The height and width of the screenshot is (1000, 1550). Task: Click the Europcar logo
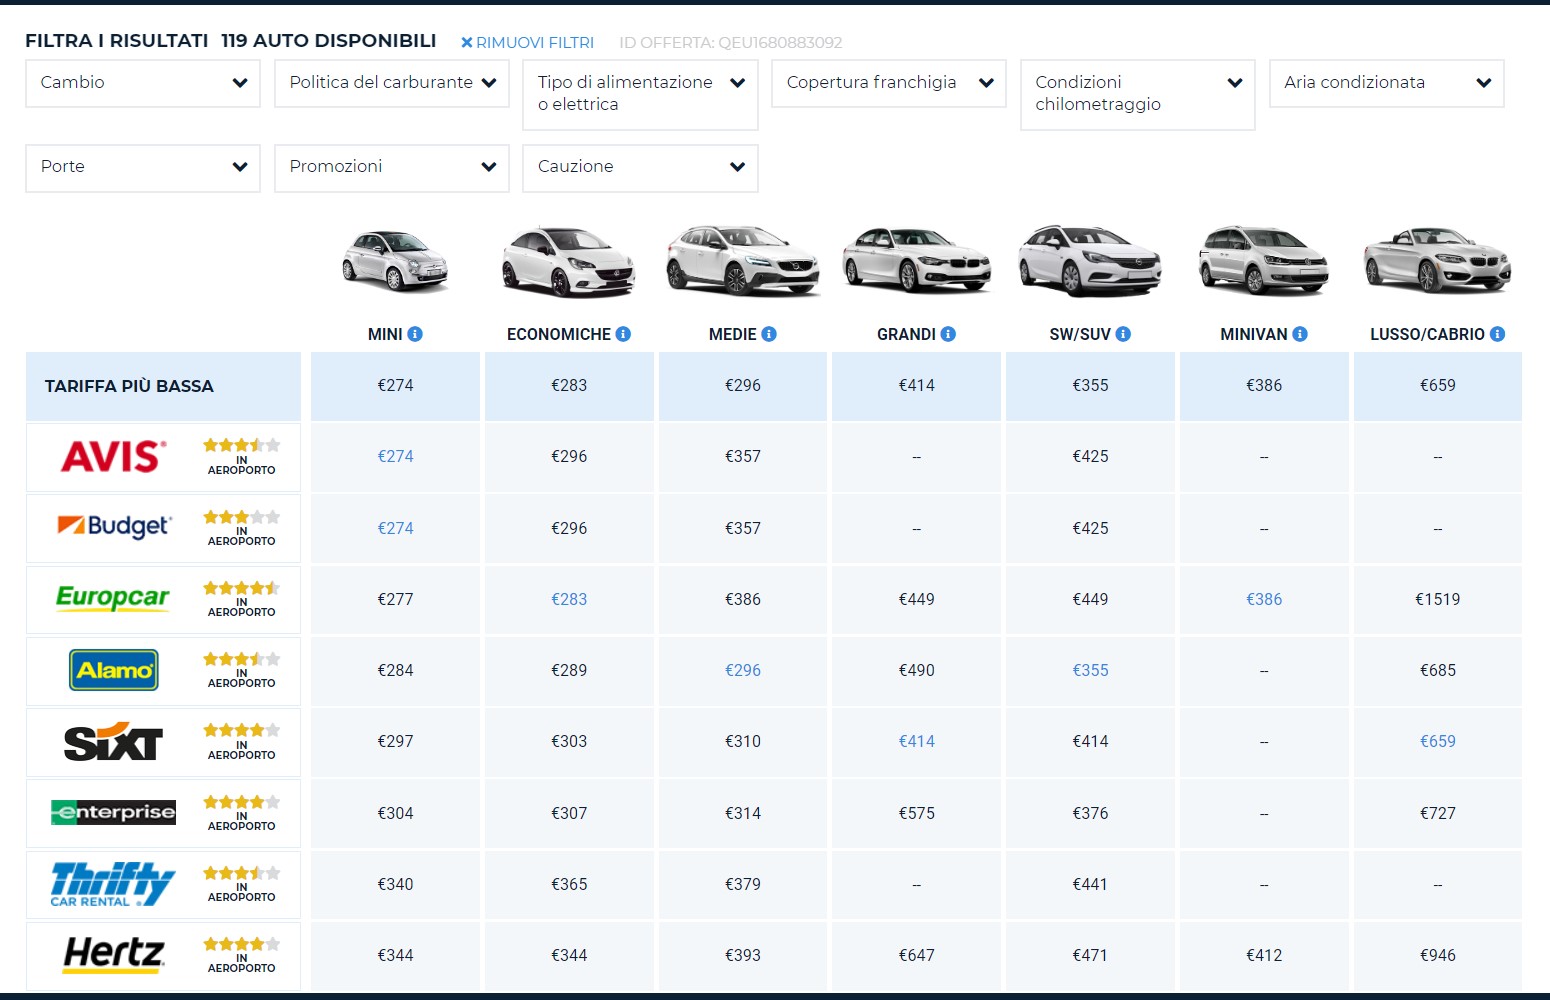point(113,598)
